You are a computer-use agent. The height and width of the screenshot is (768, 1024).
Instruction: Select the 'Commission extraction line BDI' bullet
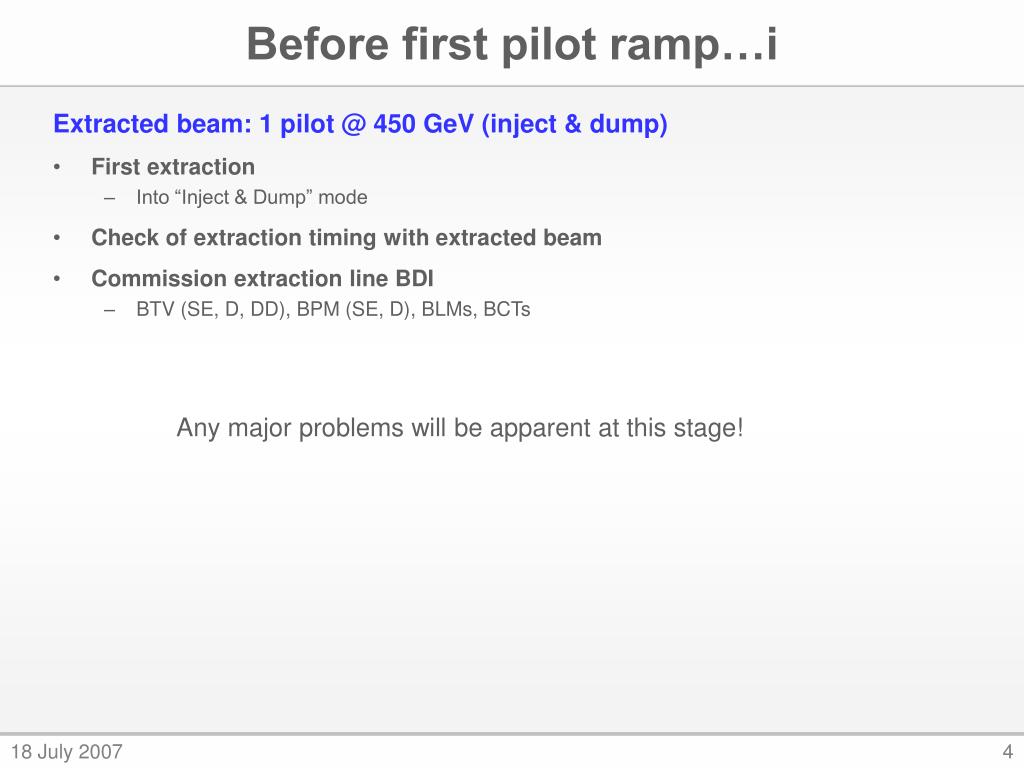pos(263,279)
